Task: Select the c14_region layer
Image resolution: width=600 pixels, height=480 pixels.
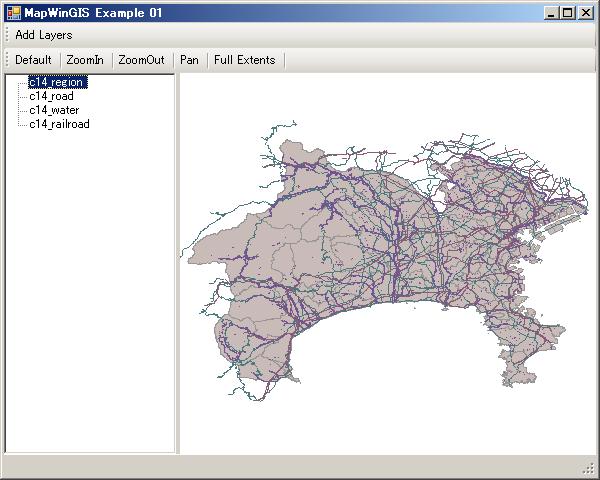Action: pos(57,82)
